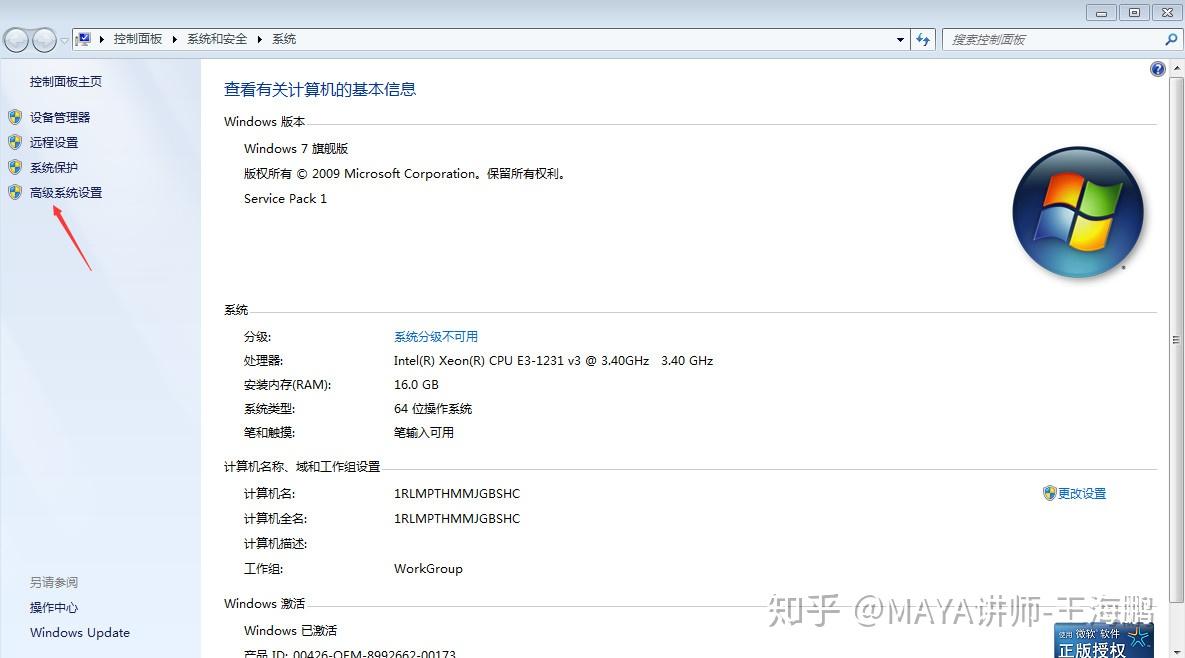Click the refresh button beside address bar
Screen dimensions: 1185x658
pyautogui.click(x=924, y=39)
